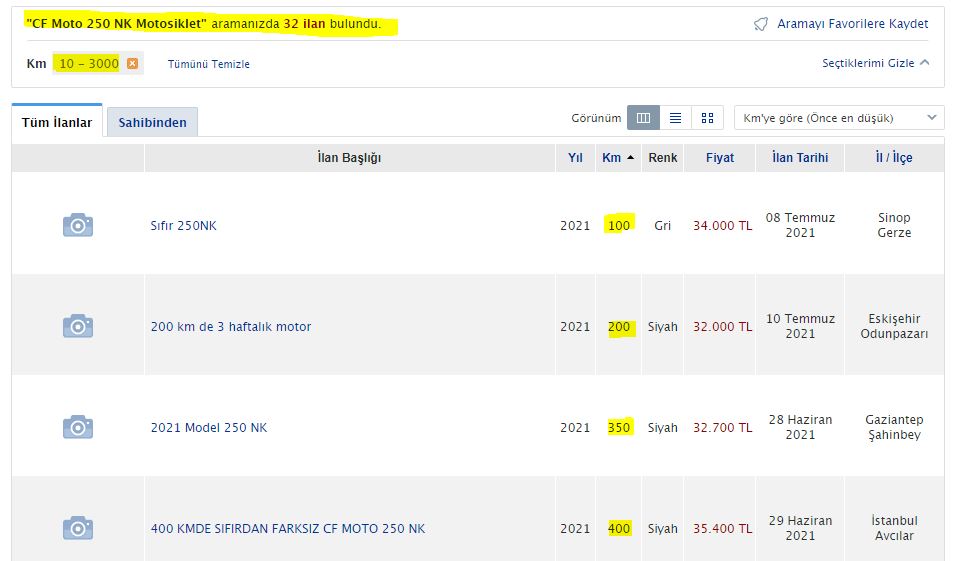
Task: Open photo placeholder of 400 KMDE listing
Action: tap(78, 528)
